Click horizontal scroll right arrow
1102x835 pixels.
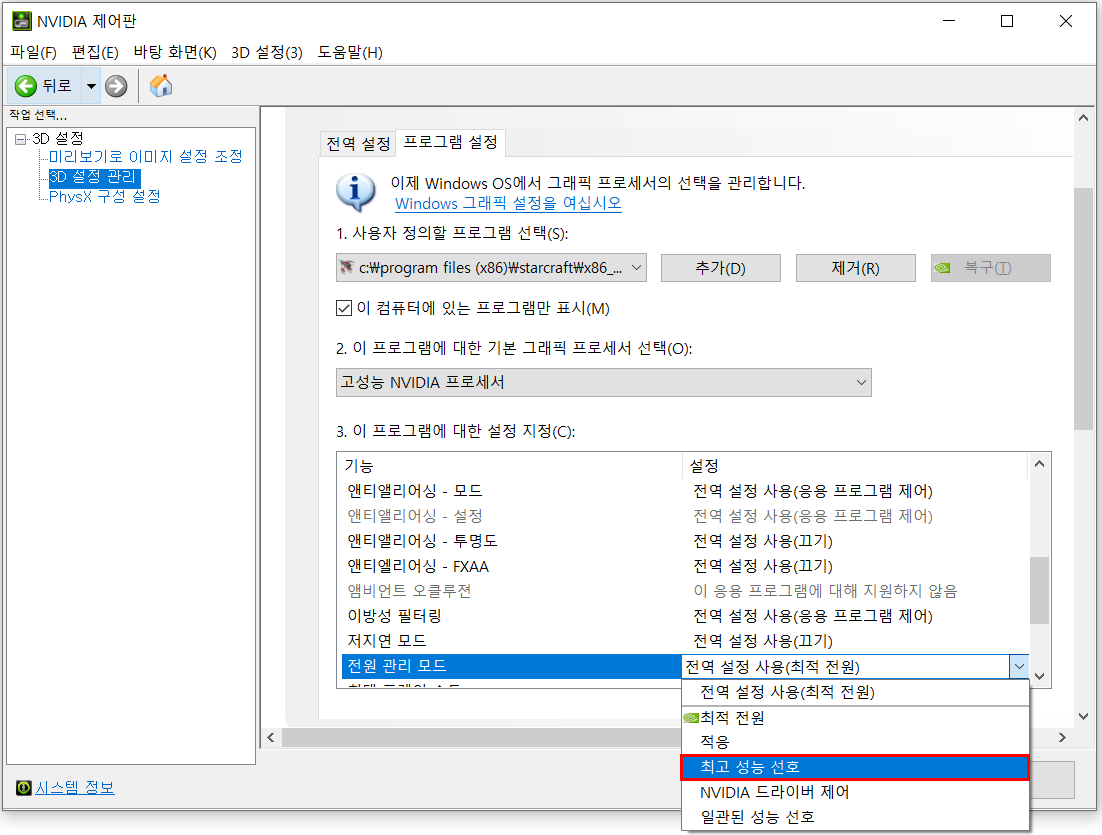[1062, 737]
